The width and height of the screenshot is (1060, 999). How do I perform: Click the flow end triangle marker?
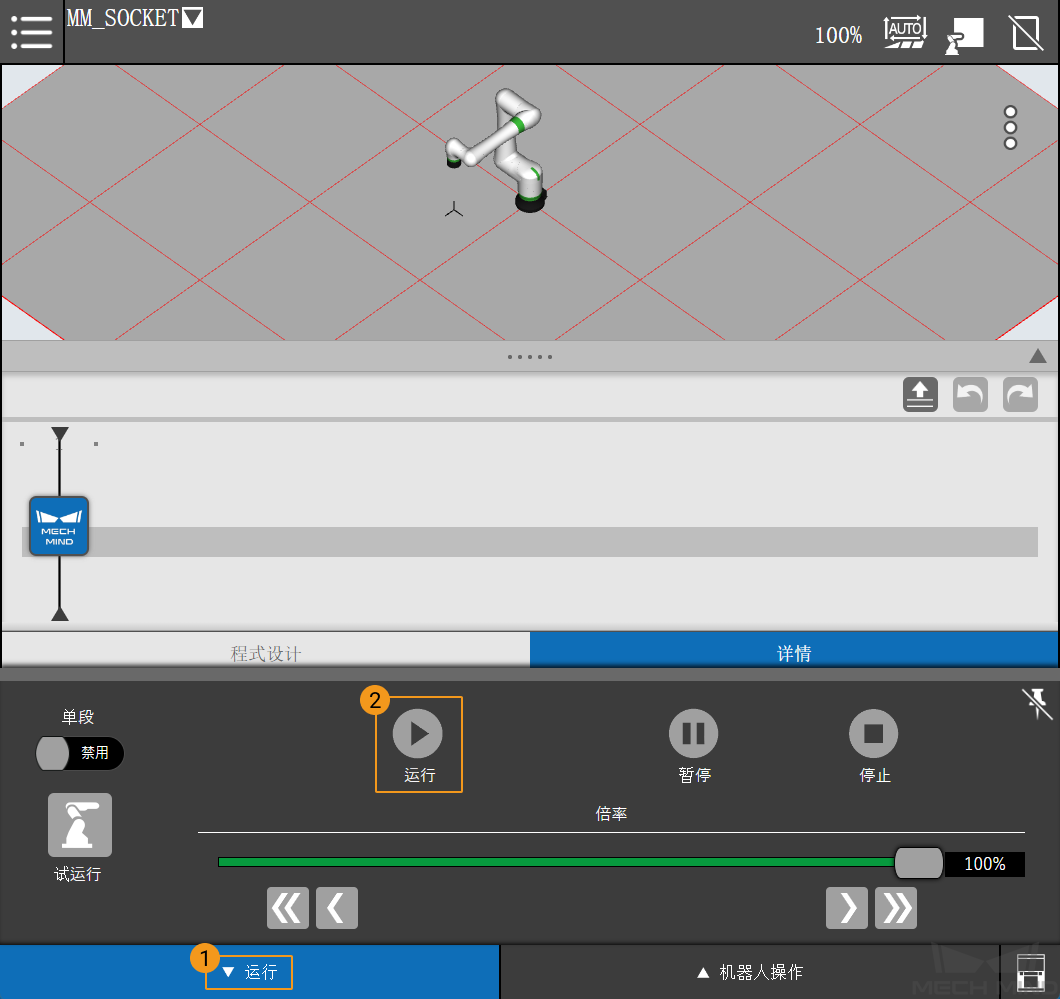tap(59, 613)
